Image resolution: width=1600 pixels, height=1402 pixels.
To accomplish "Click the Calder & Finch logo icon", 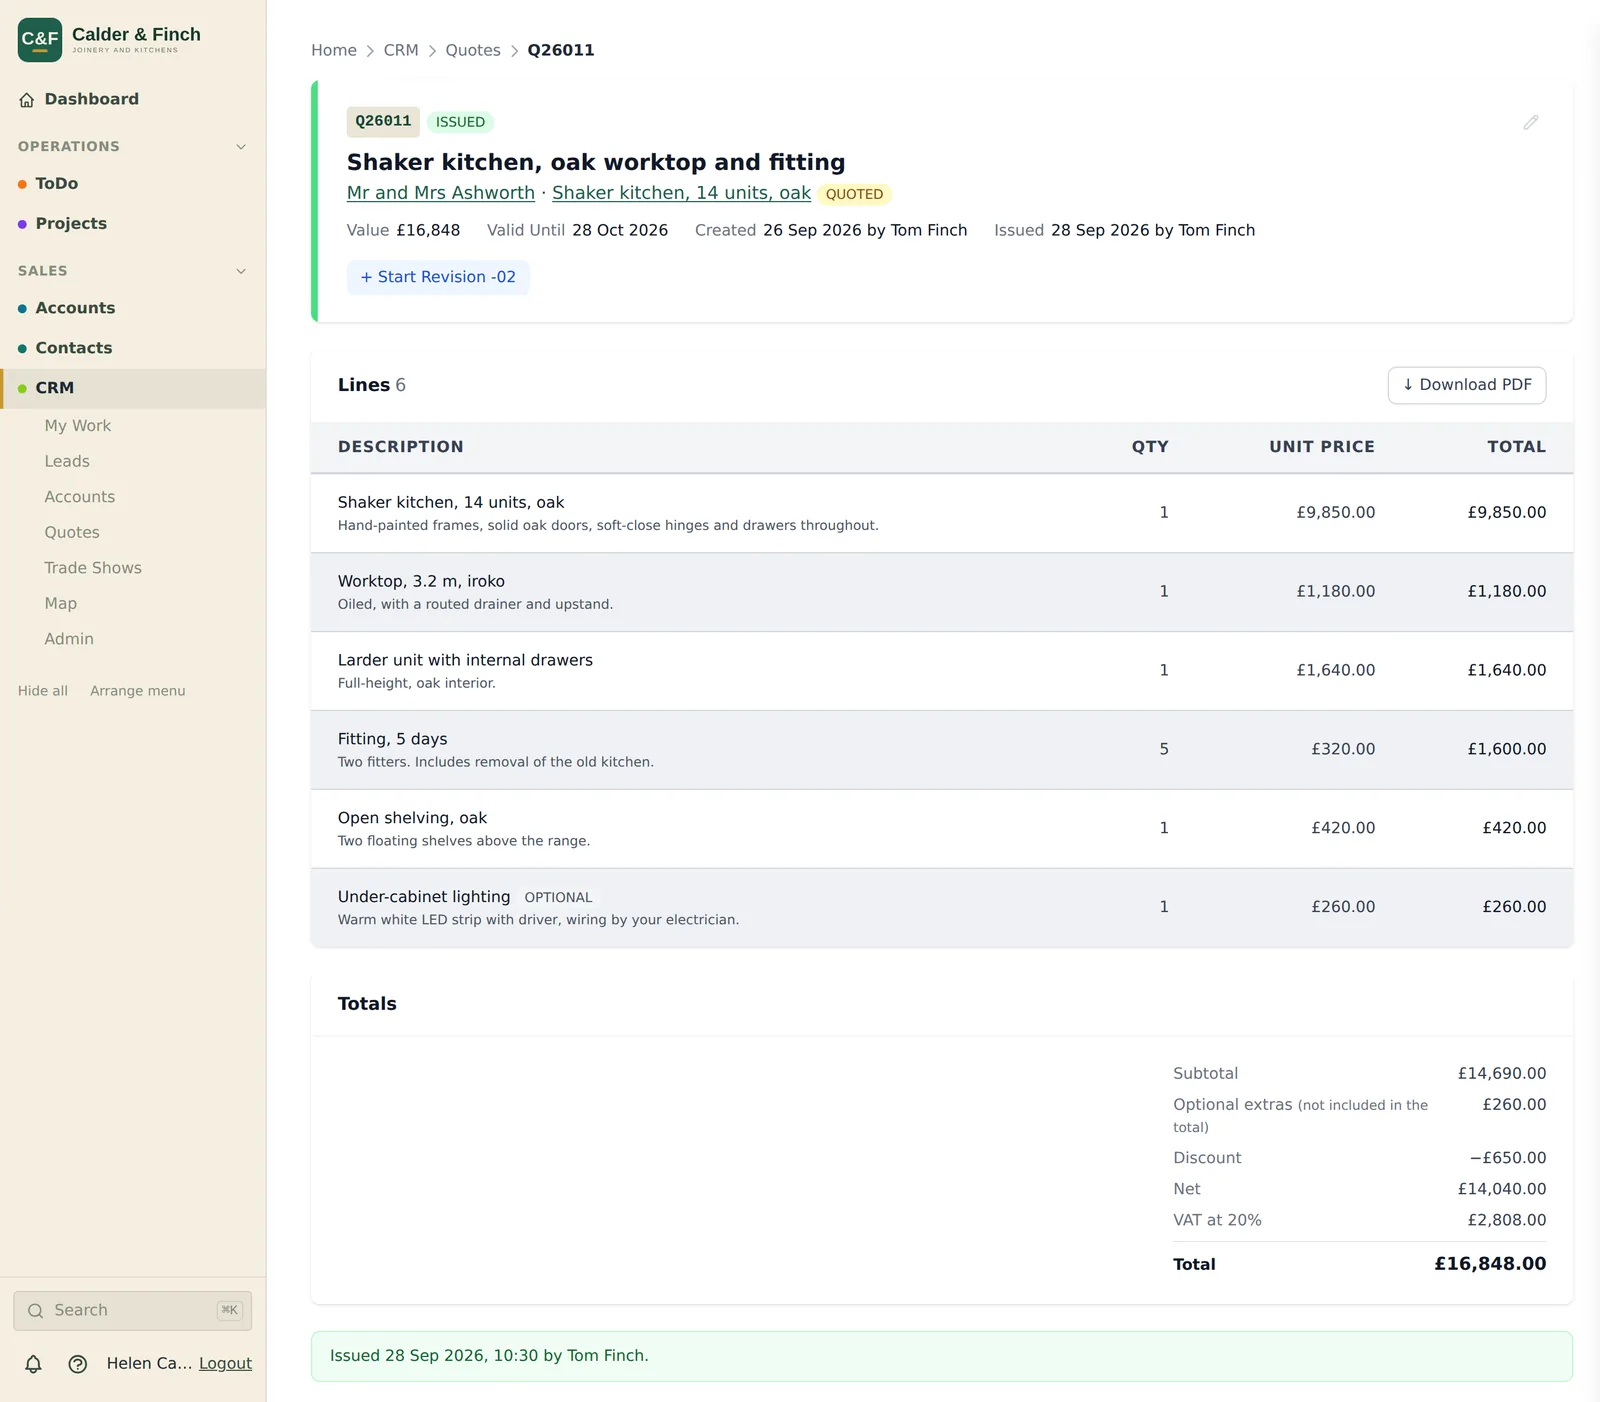I will pyautogui.click(x=40, y=40).
